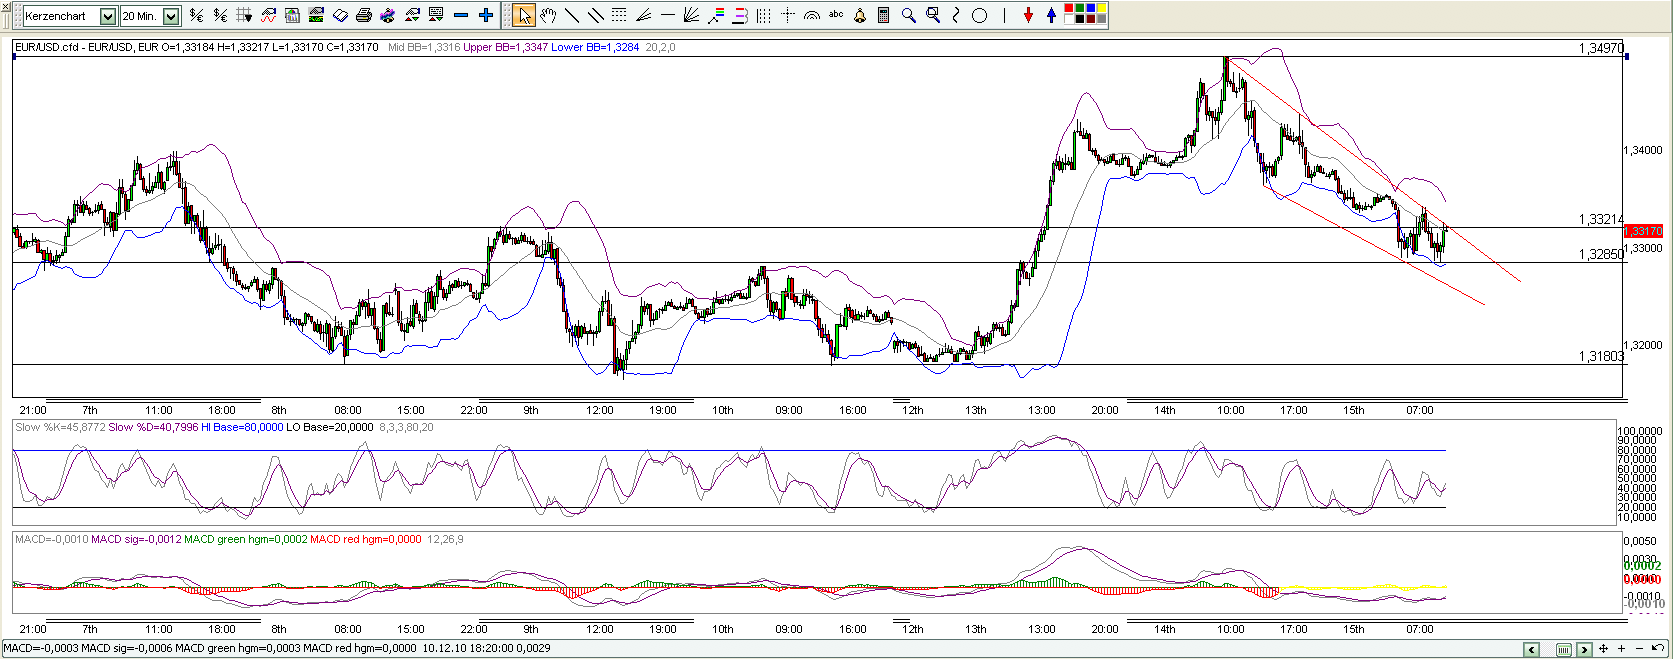Pick the yellow color swatch
This screenshot has height=659, width=1673.
(x=1102, y=8)
